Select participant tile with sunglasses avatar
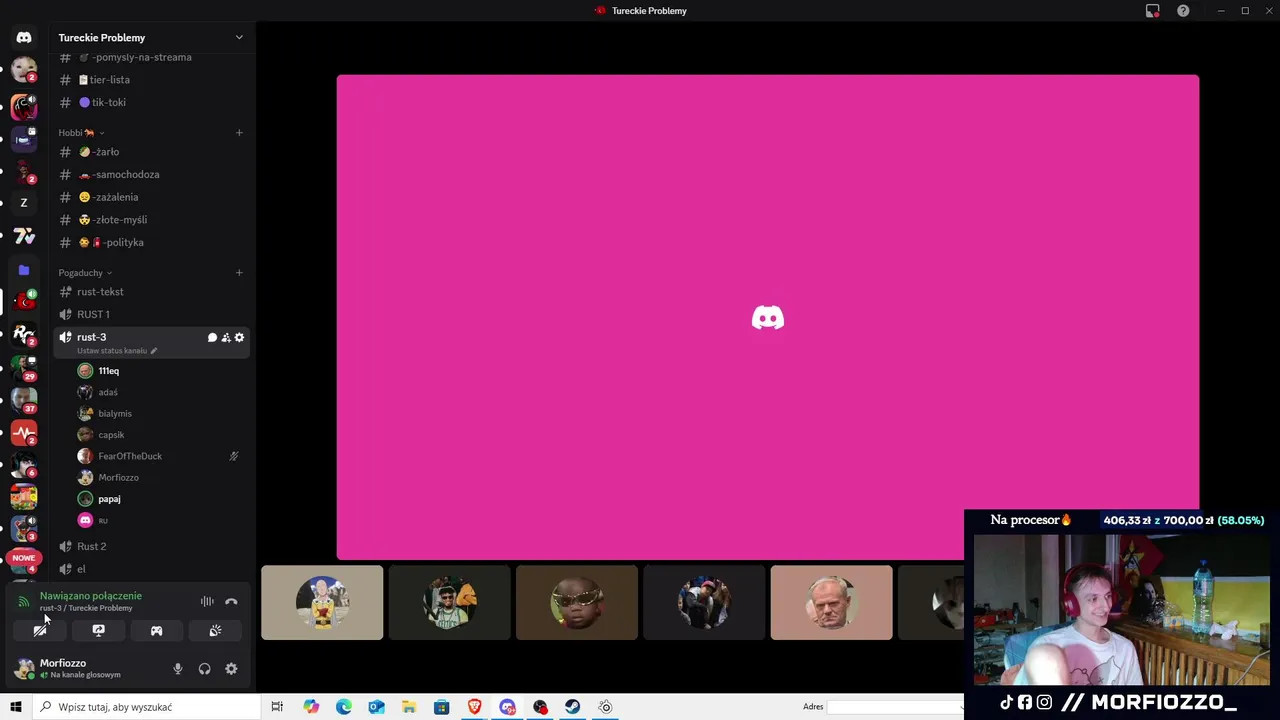1280x720 pixels. click(577, 603)
